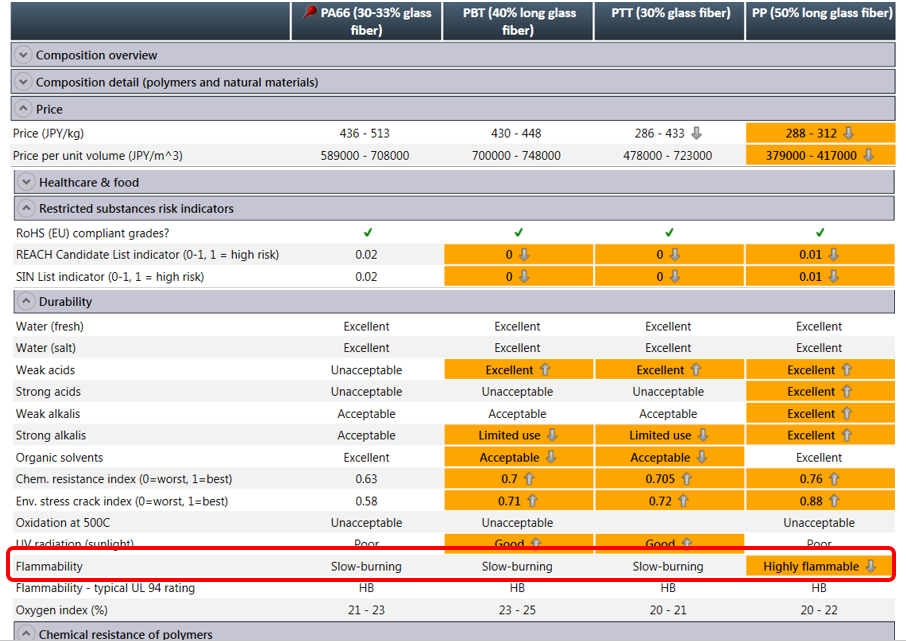Click the up arrow beside Chem. resistance 0.7
Image resolution: width=906 pixels, height=641 pixels.
click(x=529, y=479)
